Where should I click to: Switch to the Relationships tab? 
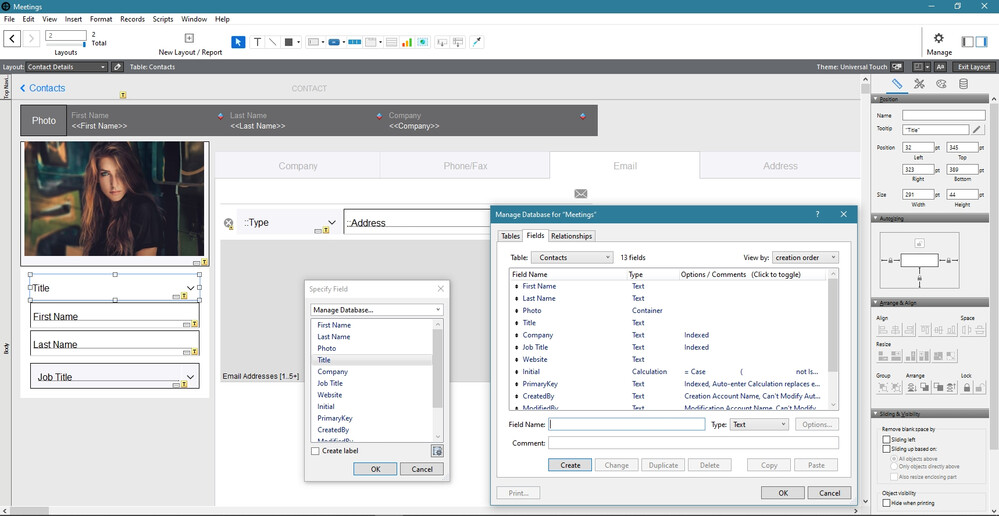[x=571, y=236]
